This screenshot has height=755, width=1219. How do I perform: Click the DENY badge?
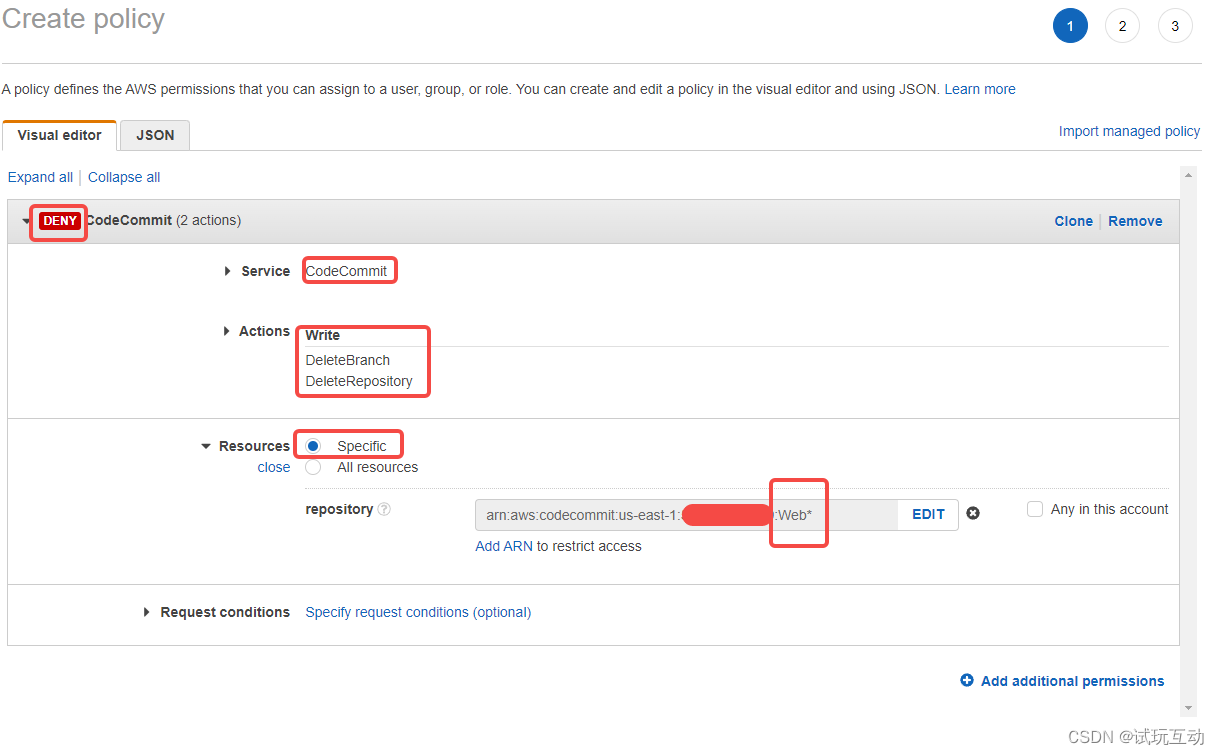tap(60, 221)
